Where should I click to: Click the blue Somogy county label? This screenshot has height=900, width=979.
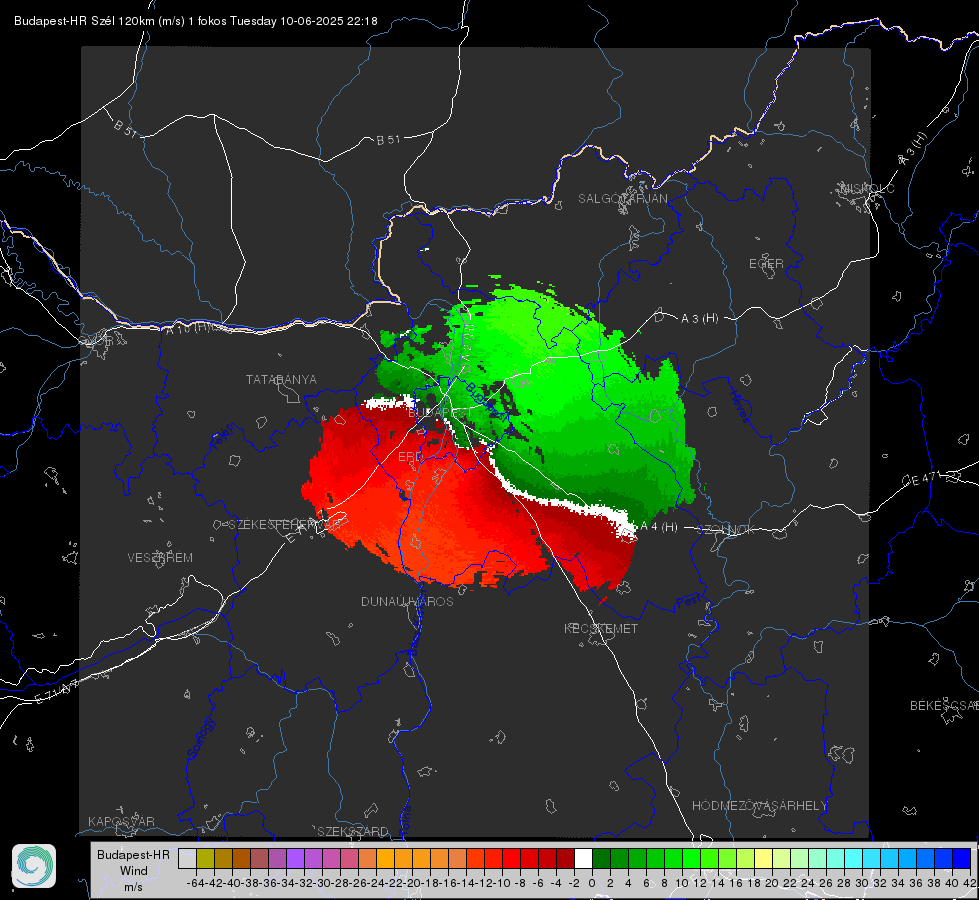pyautogui.click(x=200, y=738)
